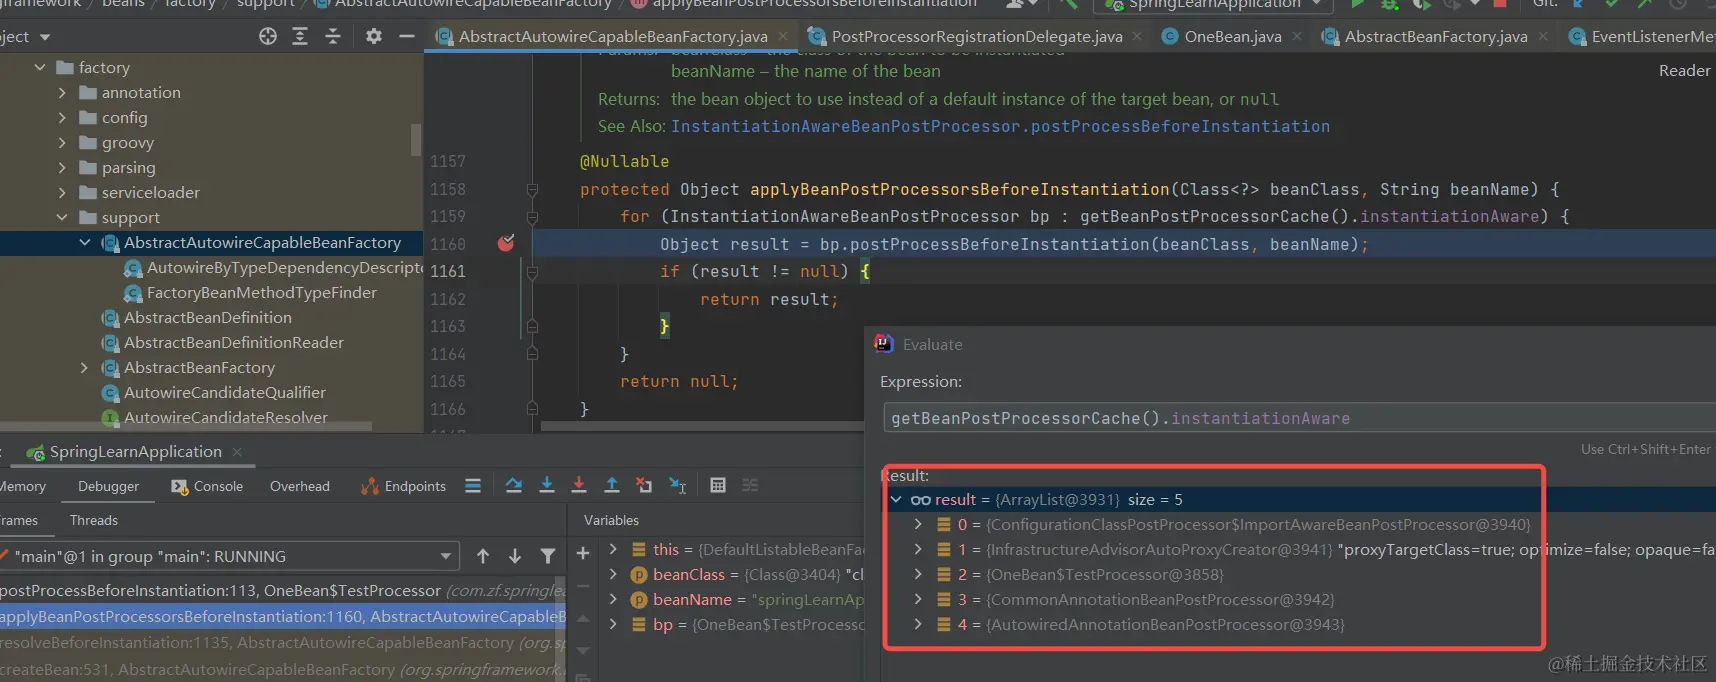
Task: Expand the 'this' variable
Action: 613,549
